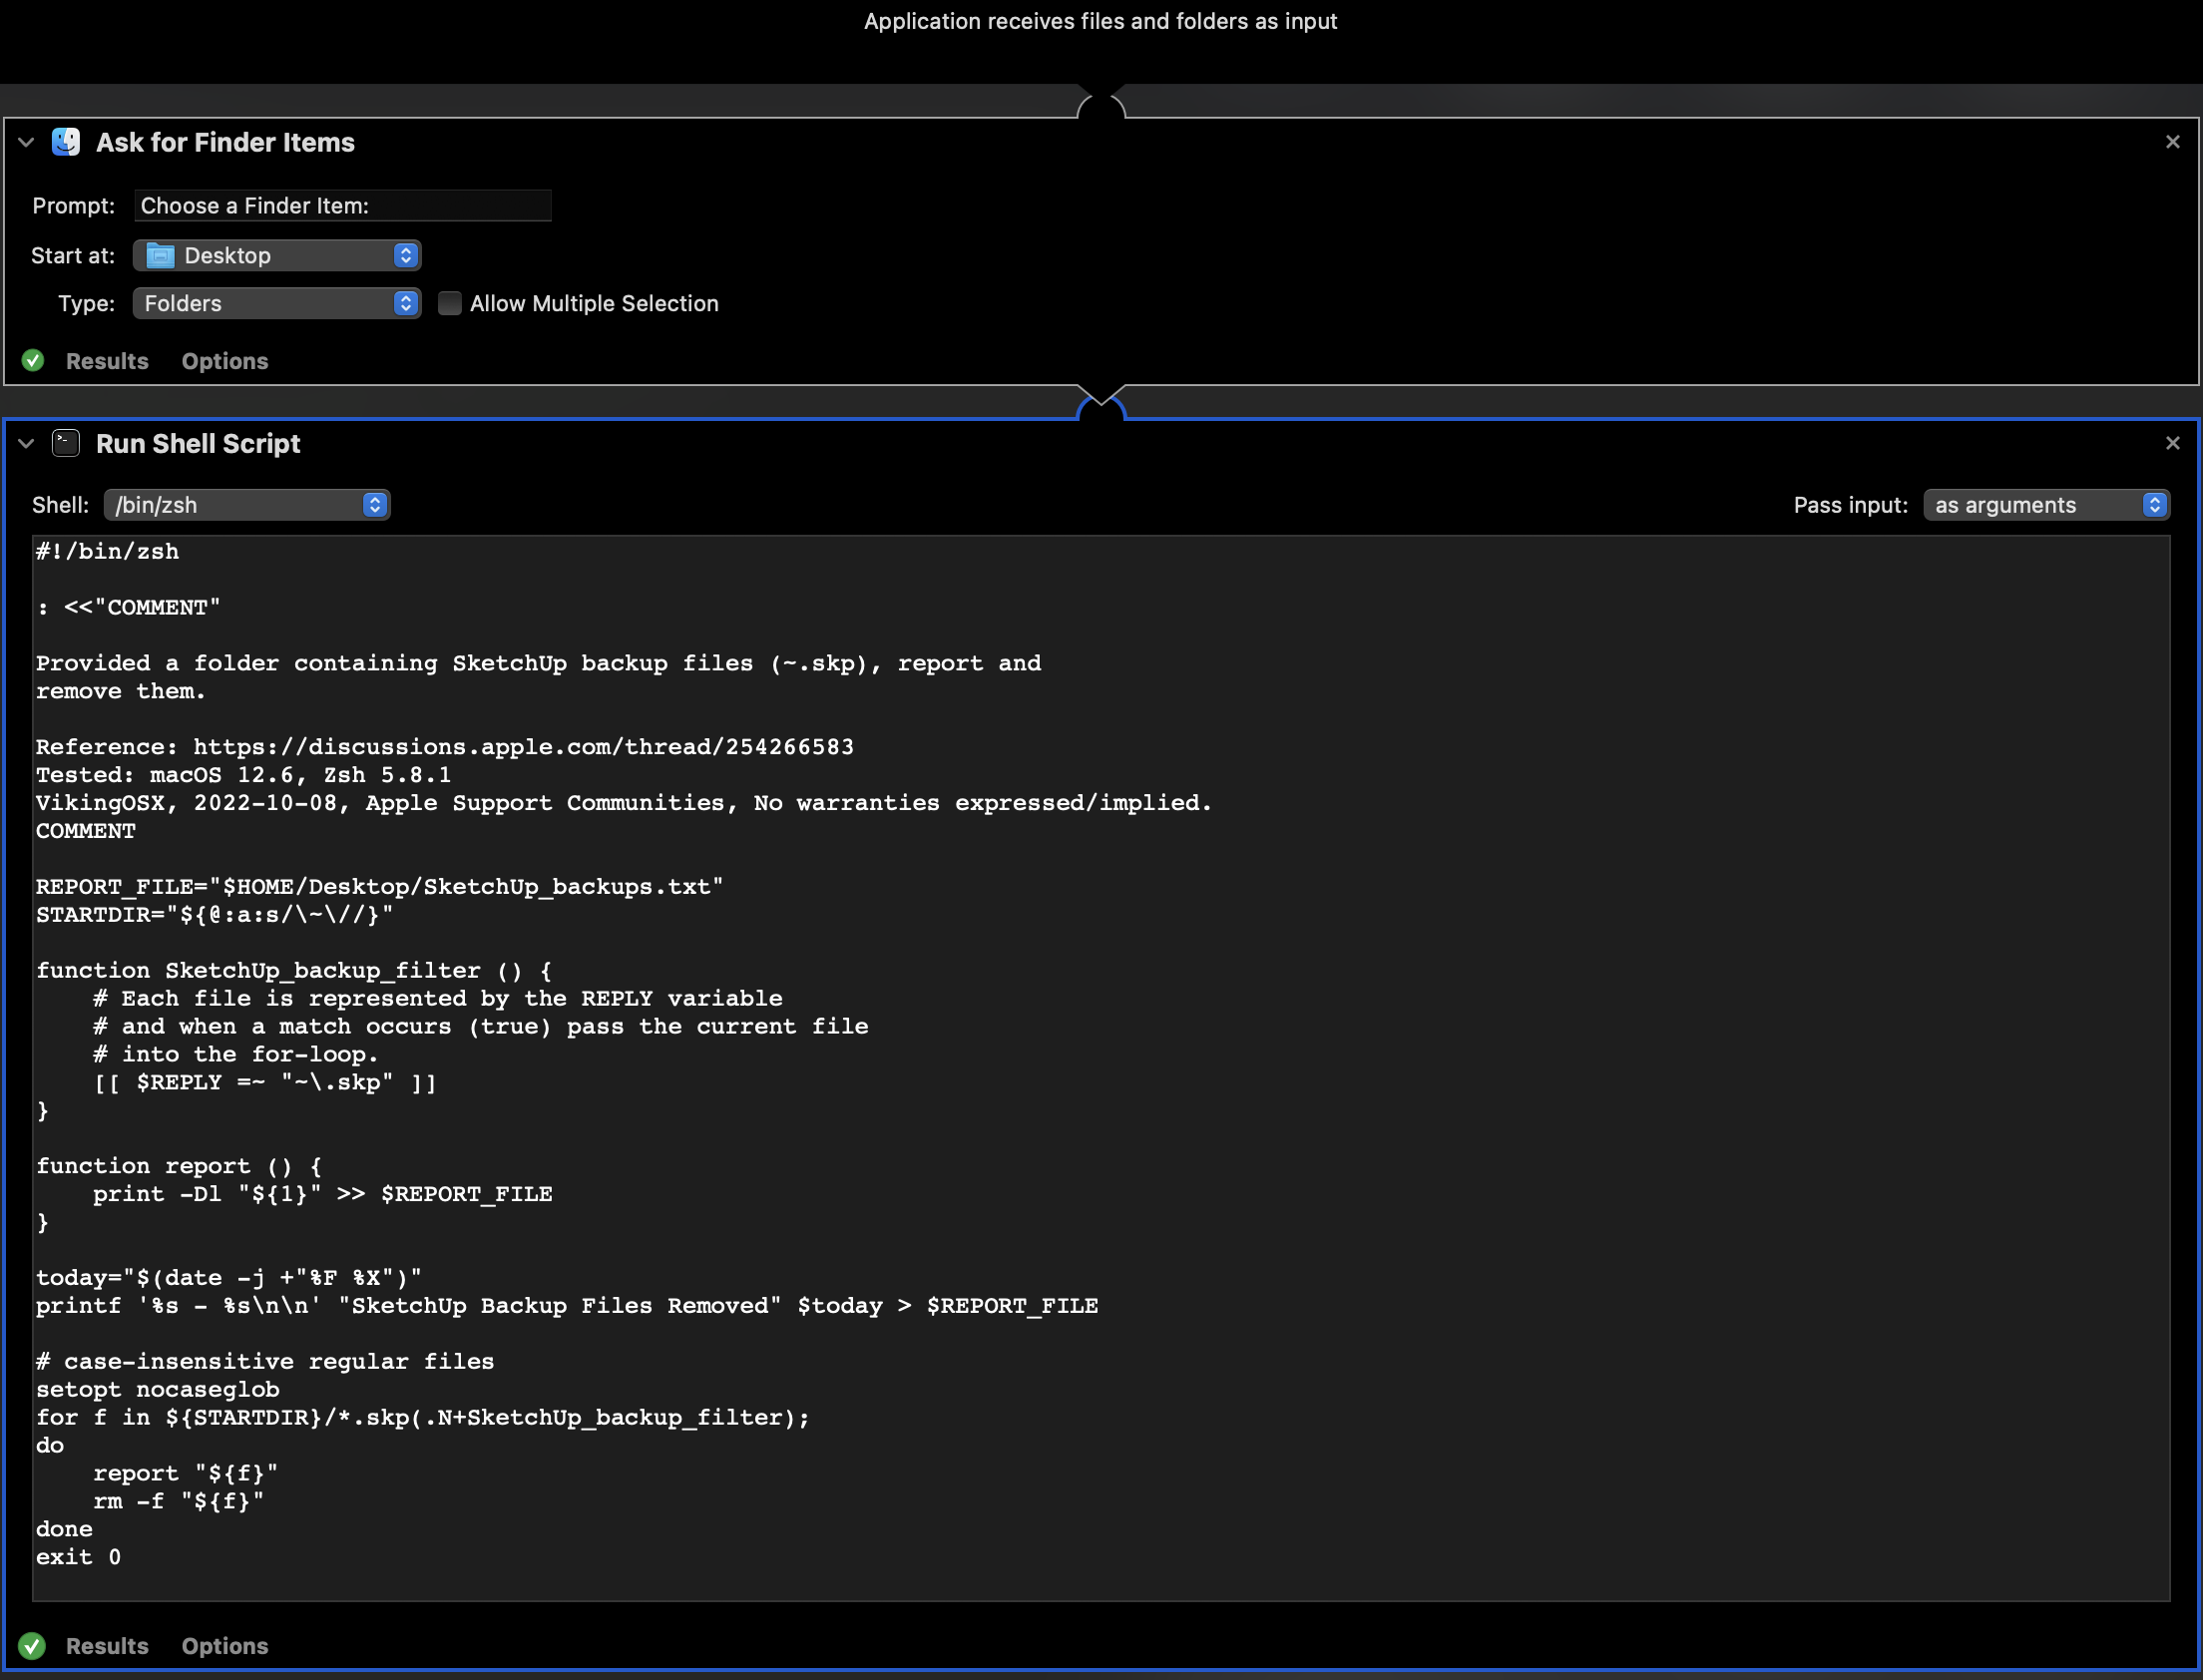Click the green checkmark in Run Shell Script
The image size is (2203, 1680).
coord(33,1645)
